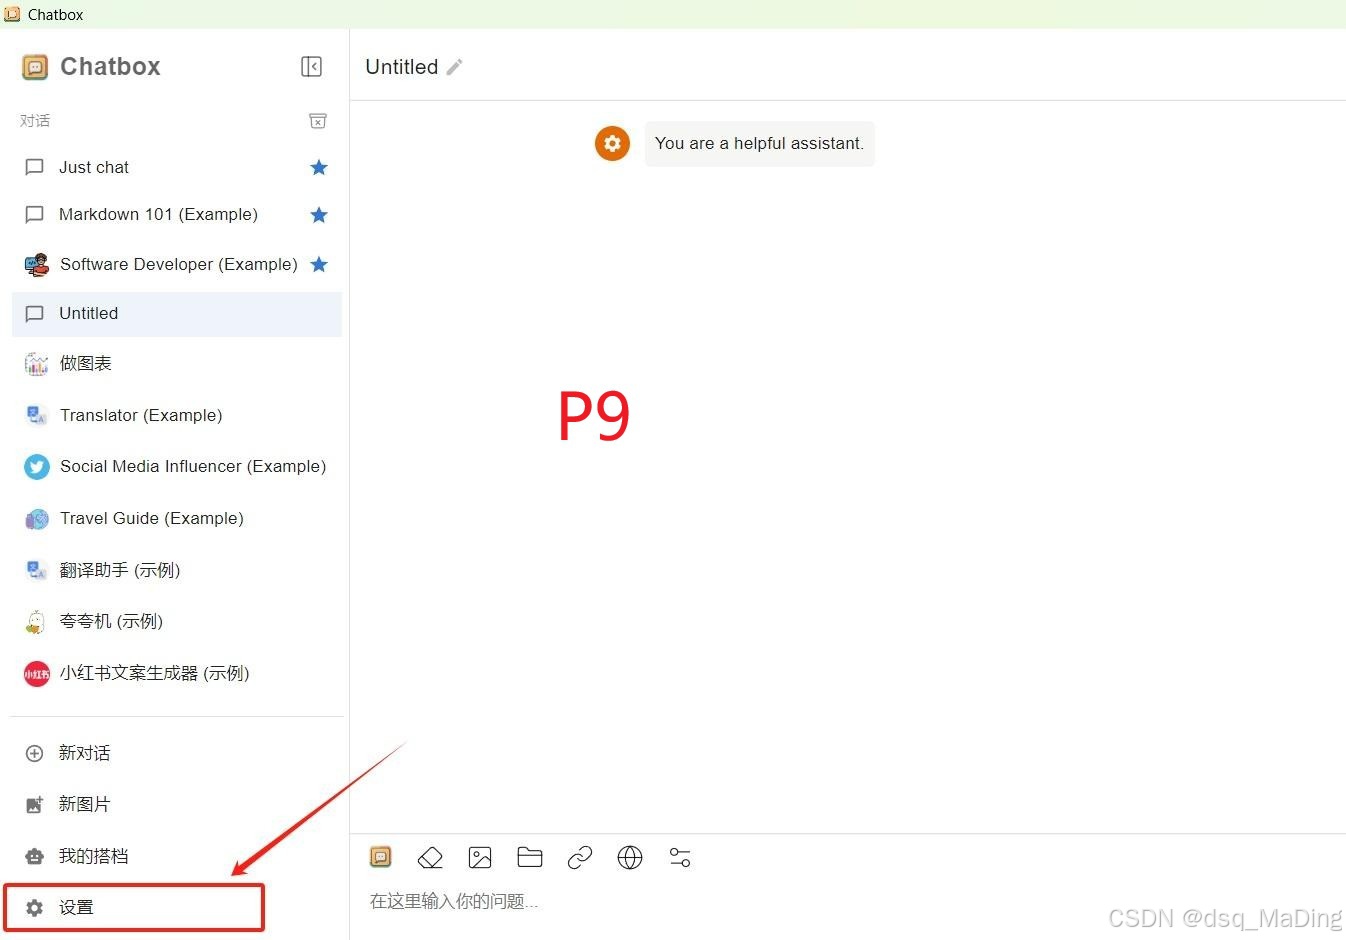Attach an image using the picture icon
Screen dimensions: 1346x940
coord(480,857)
